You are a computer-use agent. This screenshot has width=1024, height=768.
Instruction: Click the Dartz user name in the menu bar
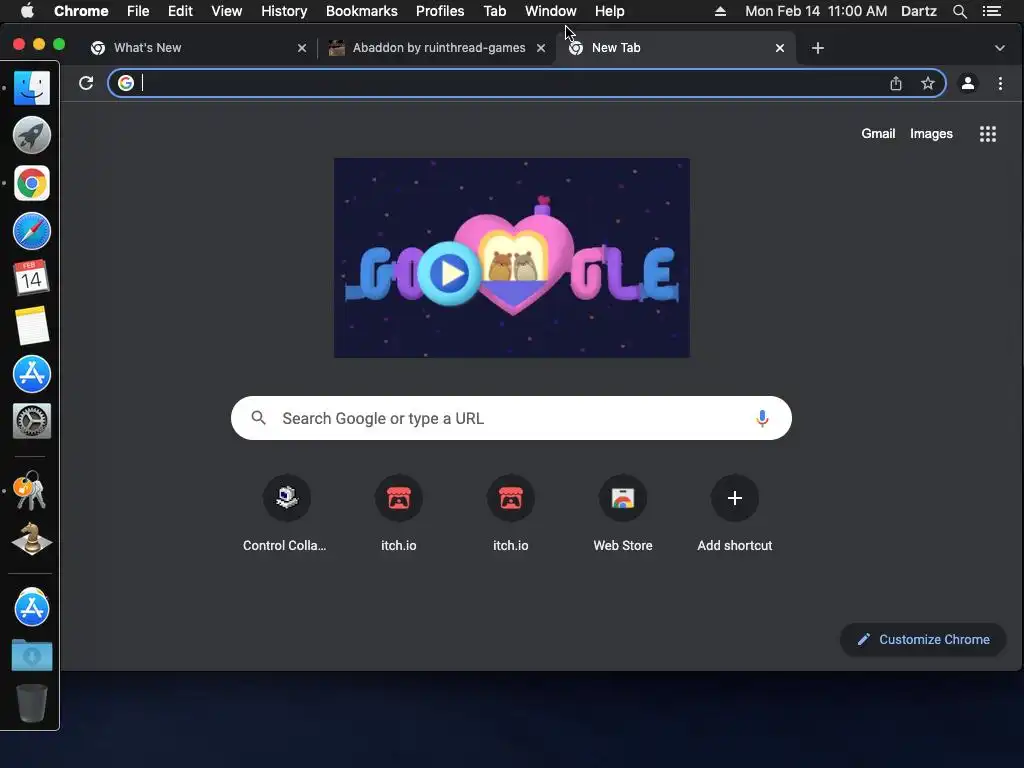click(x=919, y=11)
